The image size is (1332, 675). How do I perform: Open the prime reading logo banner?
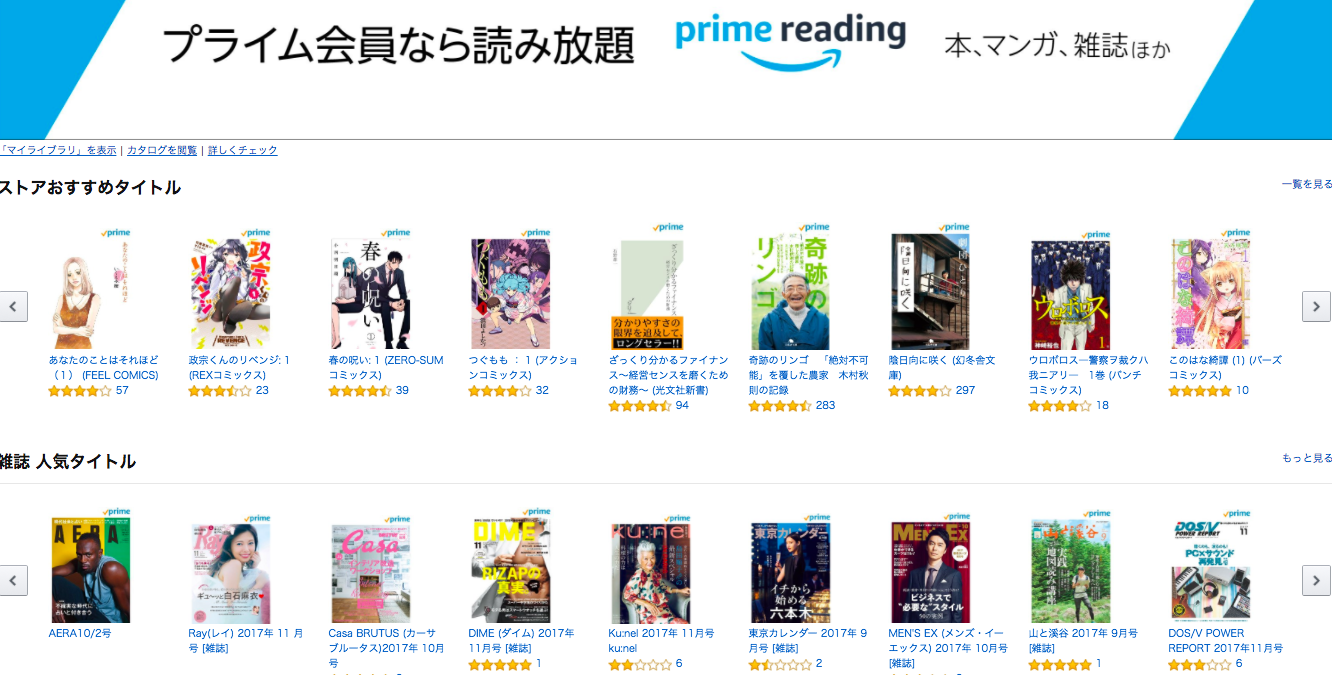point(790,43)
